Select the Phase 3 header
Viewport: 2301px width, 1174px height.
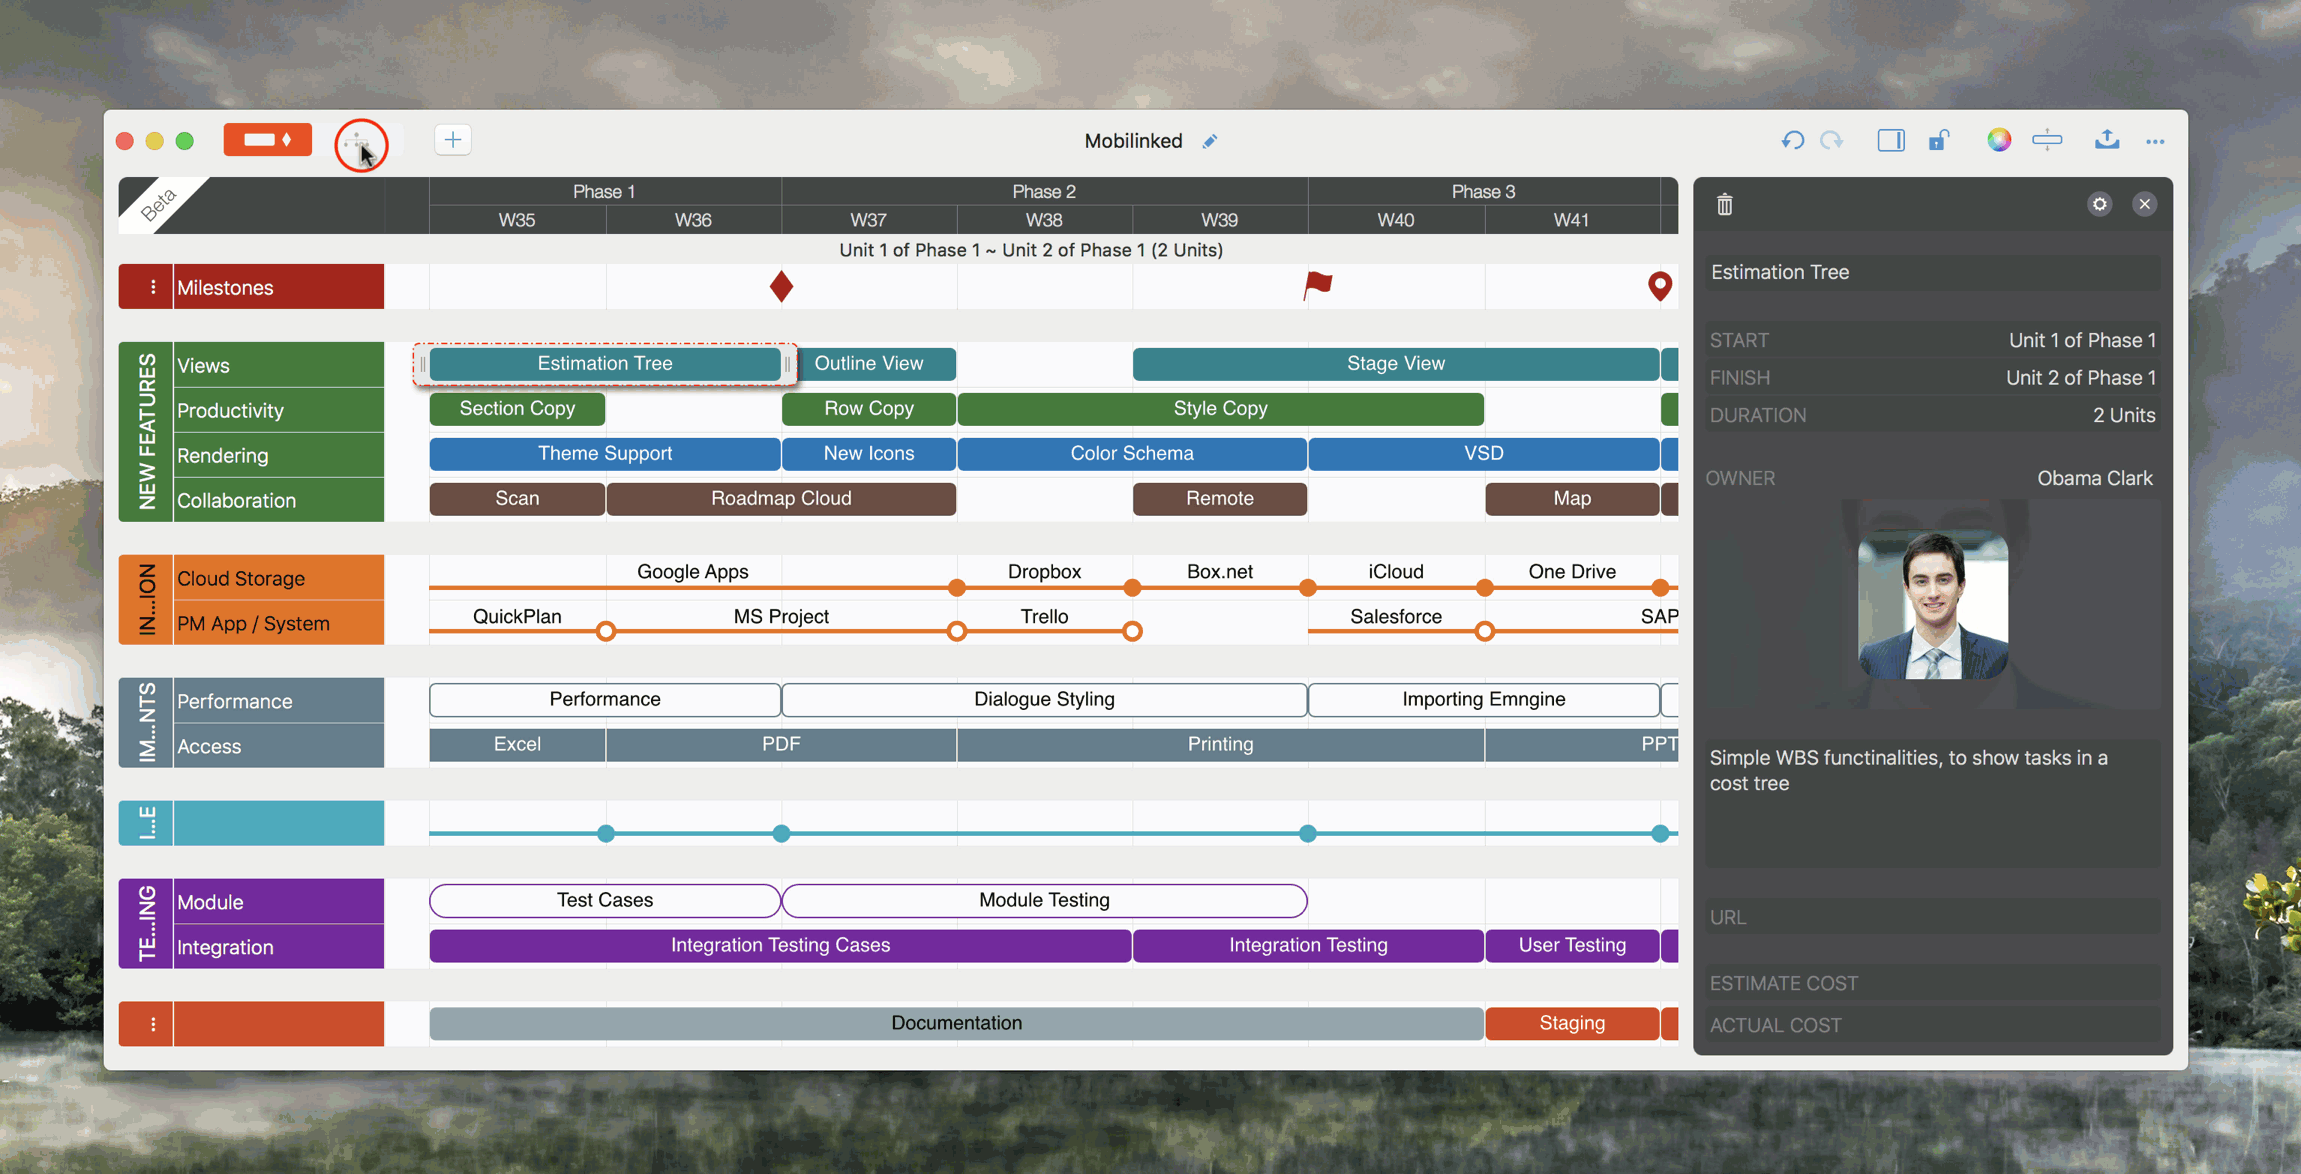click(x=1482, y=191)
